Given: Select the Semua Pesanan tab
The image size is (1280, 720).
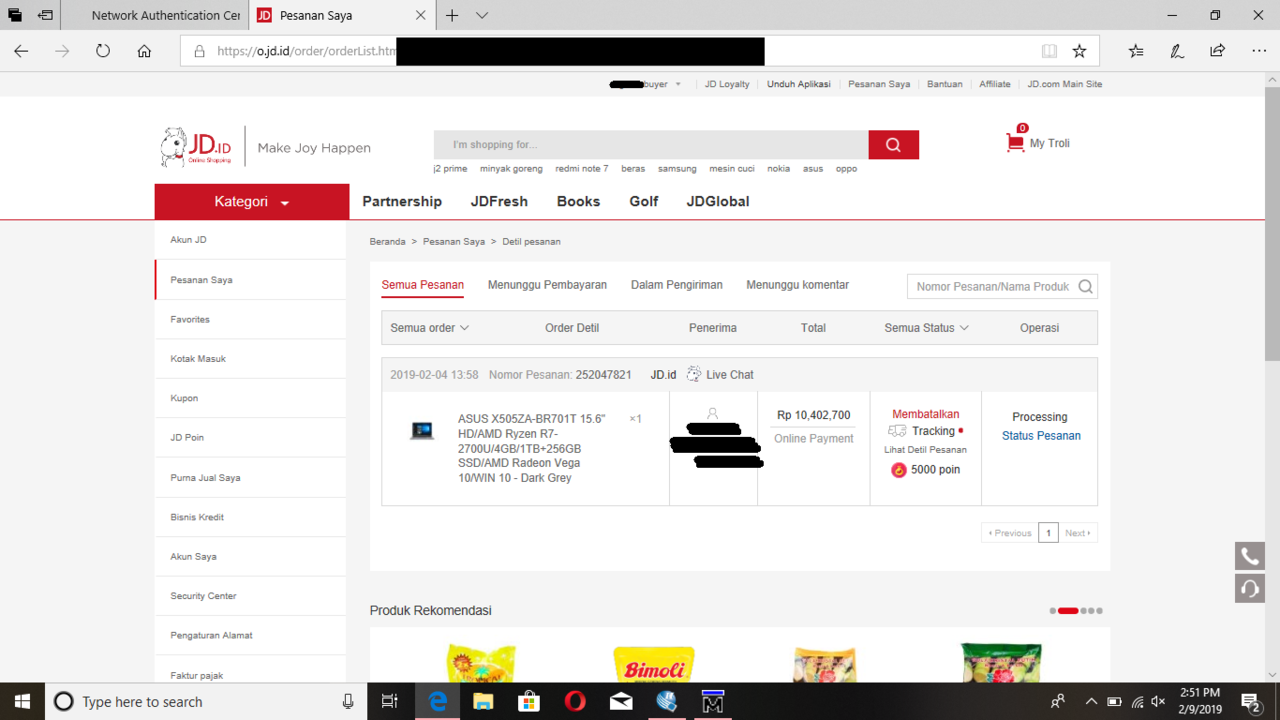Looking at the screenshot, I should tap(423, 285).
